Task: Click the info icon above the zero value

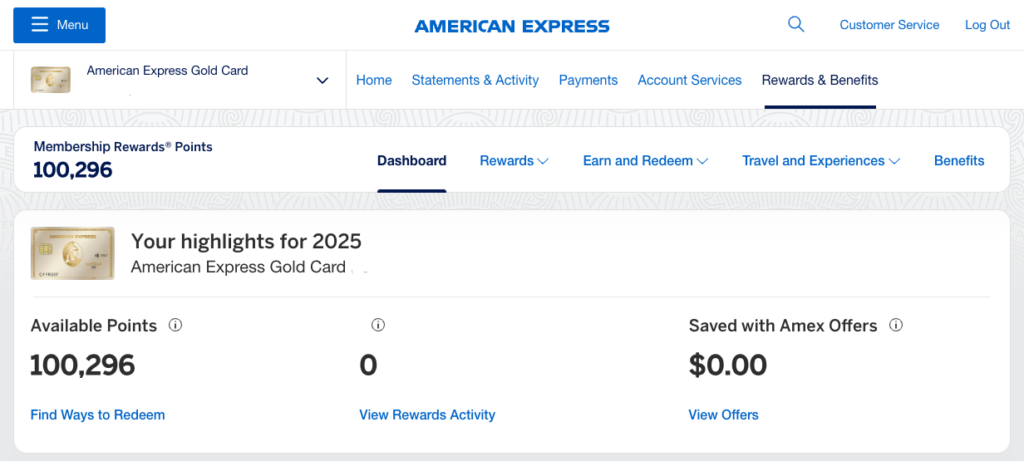Action: 378,325
